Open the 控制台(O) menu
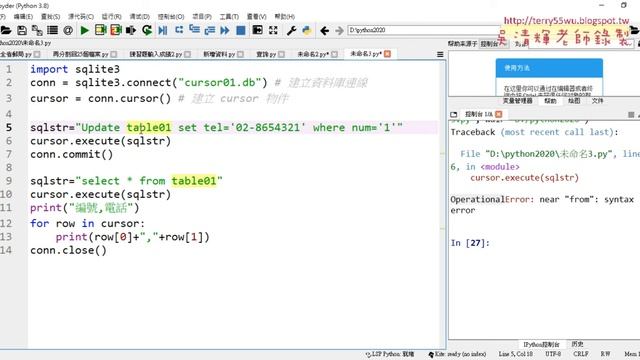The width and height of the screenshot is (640, 360). point(171,17)
